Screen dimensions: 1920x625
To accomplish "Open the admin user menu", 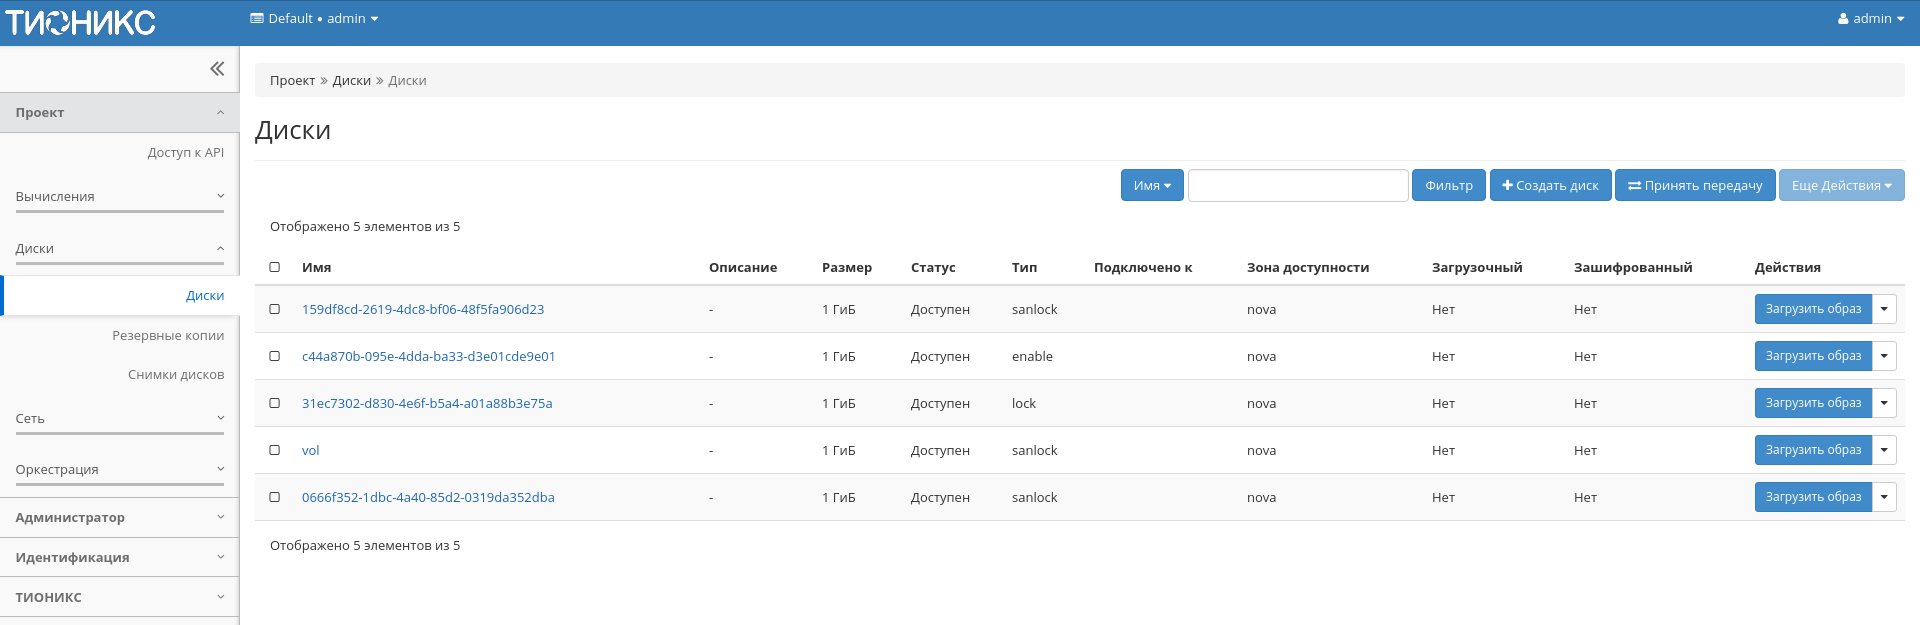I will point(1870,19).
